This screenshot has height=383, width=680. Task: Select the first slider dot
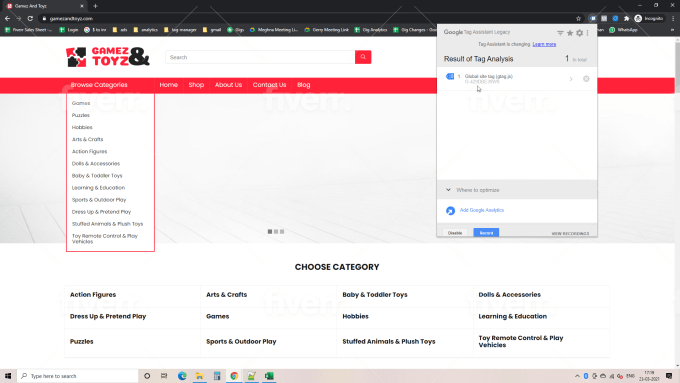(x=270, y=232)
